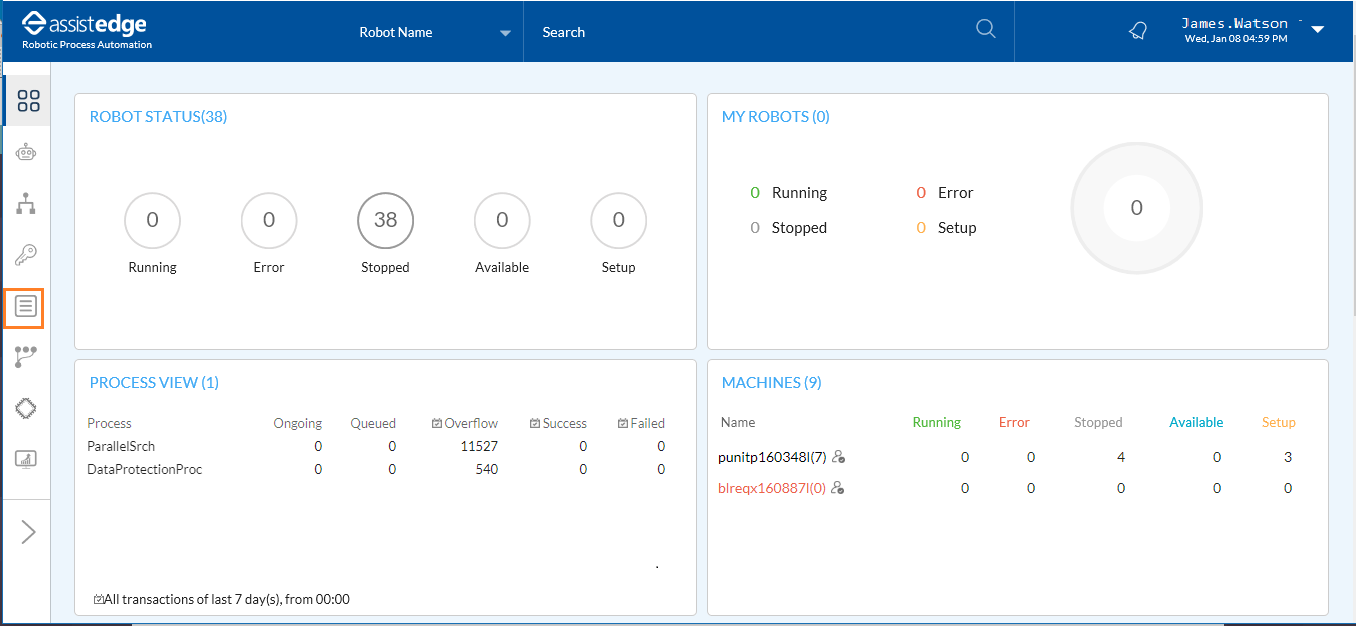Click the Available robots count circle
The height and width of the screenshot is (626, 1356).
click(502, 221)
